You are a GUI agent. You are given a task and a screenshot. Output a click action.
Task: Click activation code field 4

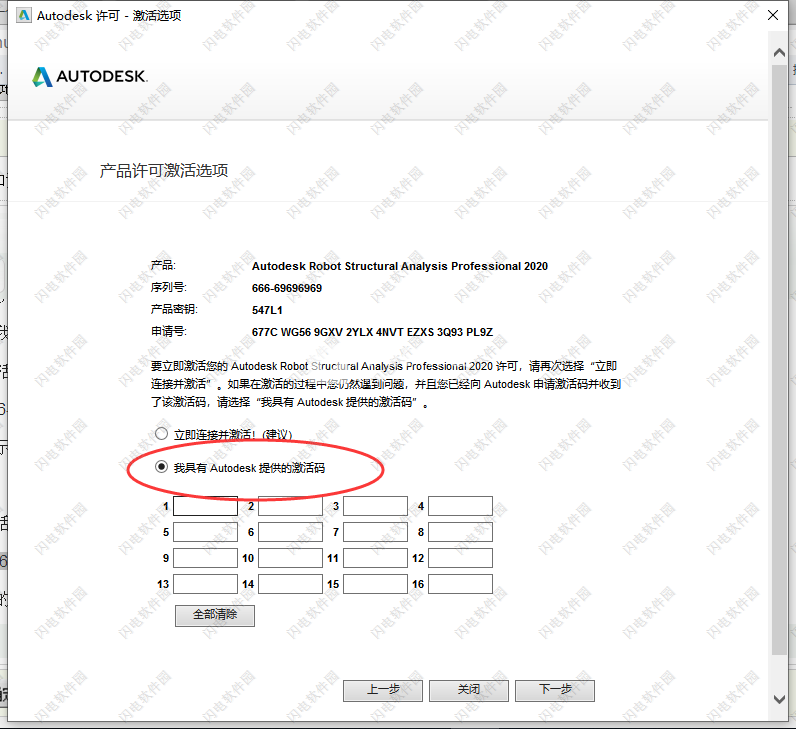click(x=460, y=506)
